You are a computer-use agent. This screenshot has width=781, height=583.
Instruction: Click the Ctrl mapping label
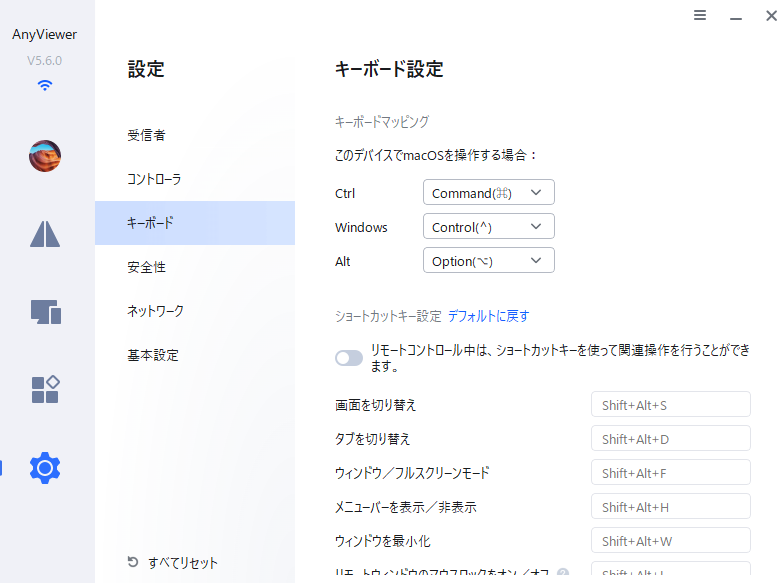click(x=345, y=193)
